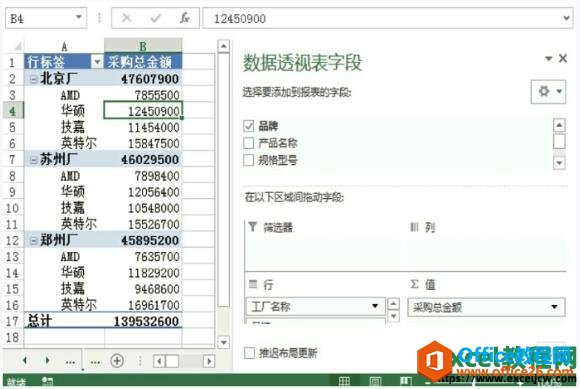
Task: Click horizontal scrollbar left arrow
Action: tap(159, 361)
